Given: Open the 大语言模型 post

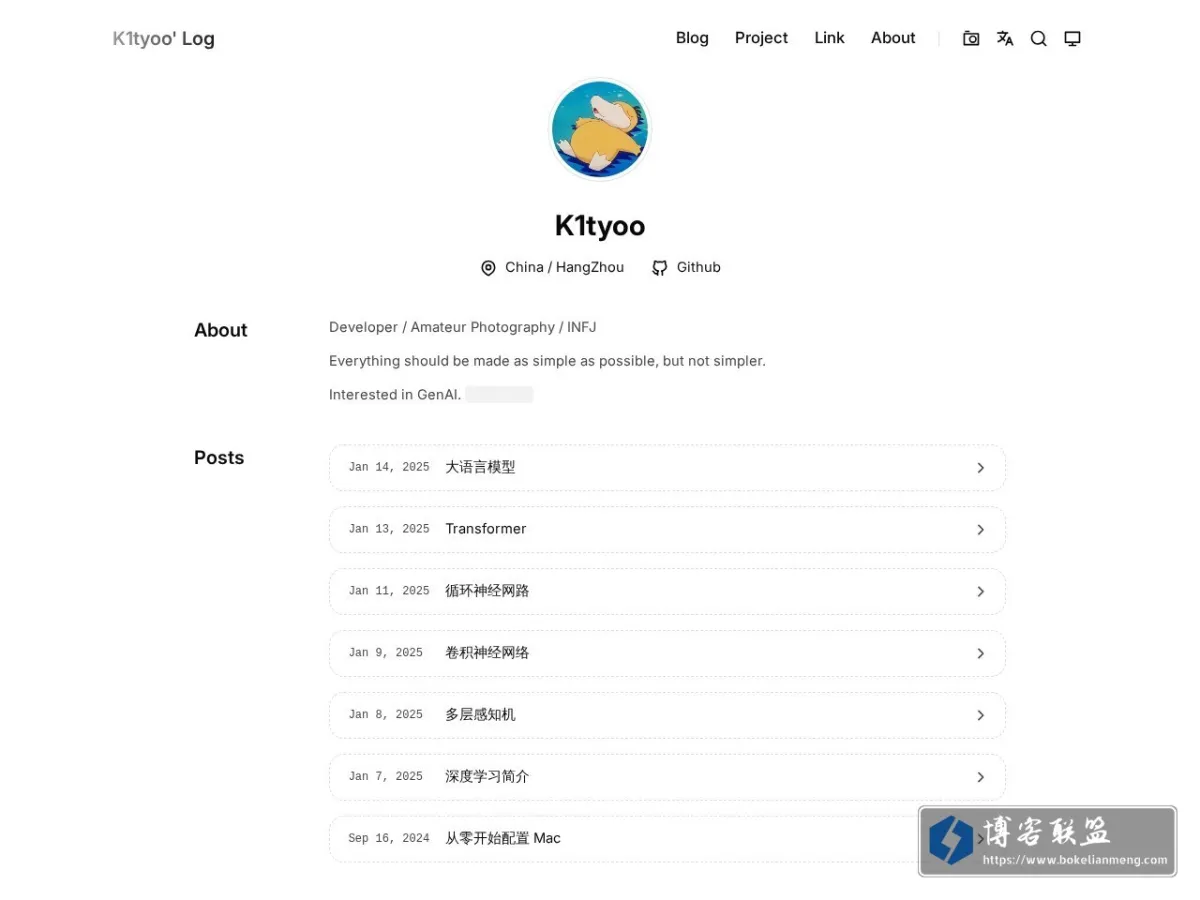Looking at the screenshot, I should click(667, 467).
